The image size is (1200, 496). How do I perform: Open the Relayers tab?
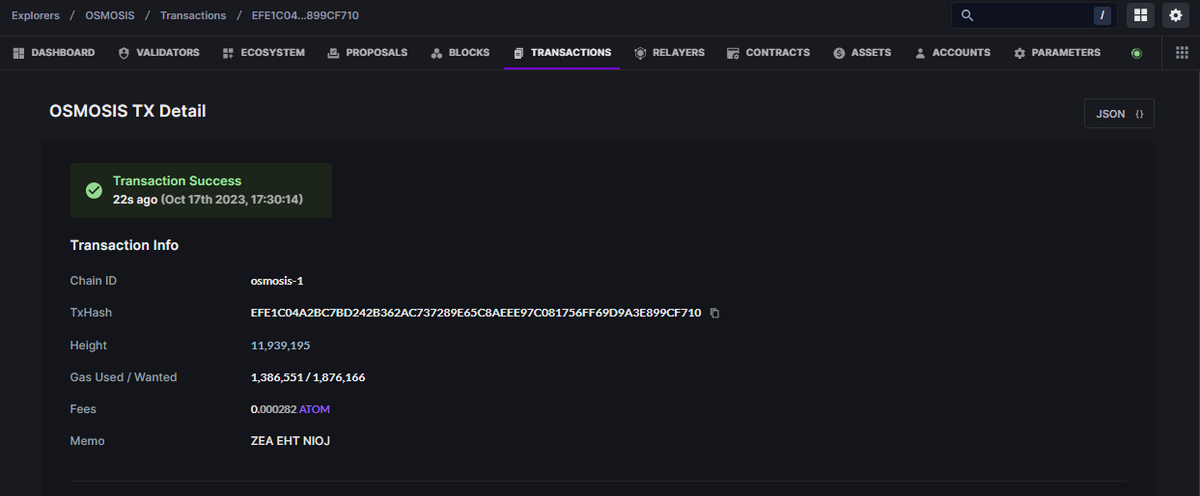[x=670, y=52]
